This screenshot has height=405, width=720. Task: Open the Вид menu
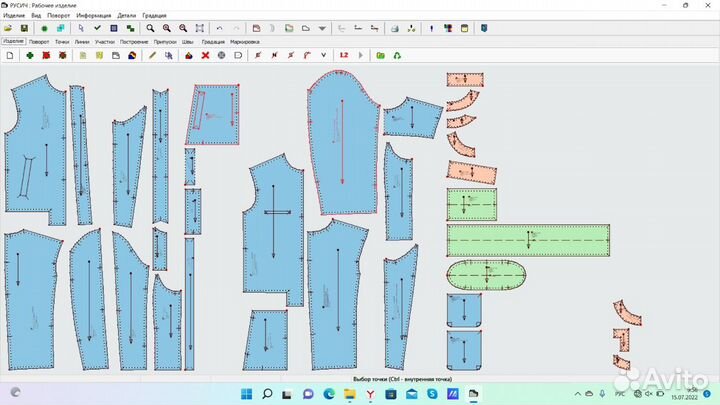click(x=36, y=16)
